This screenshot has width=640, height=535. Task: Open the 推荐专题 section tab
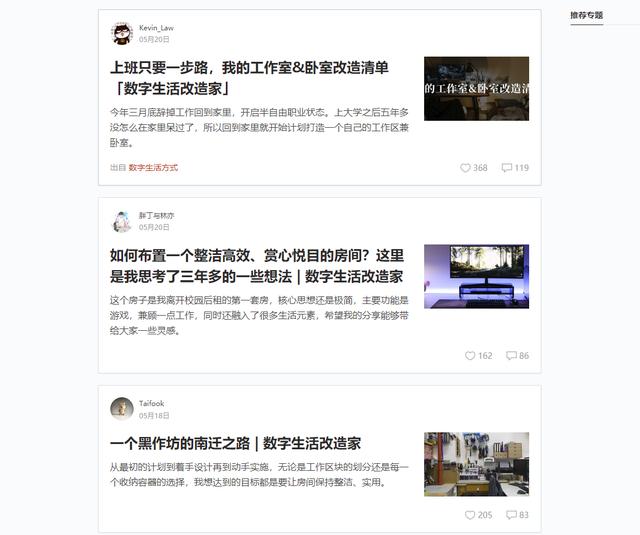coord(587,15)
